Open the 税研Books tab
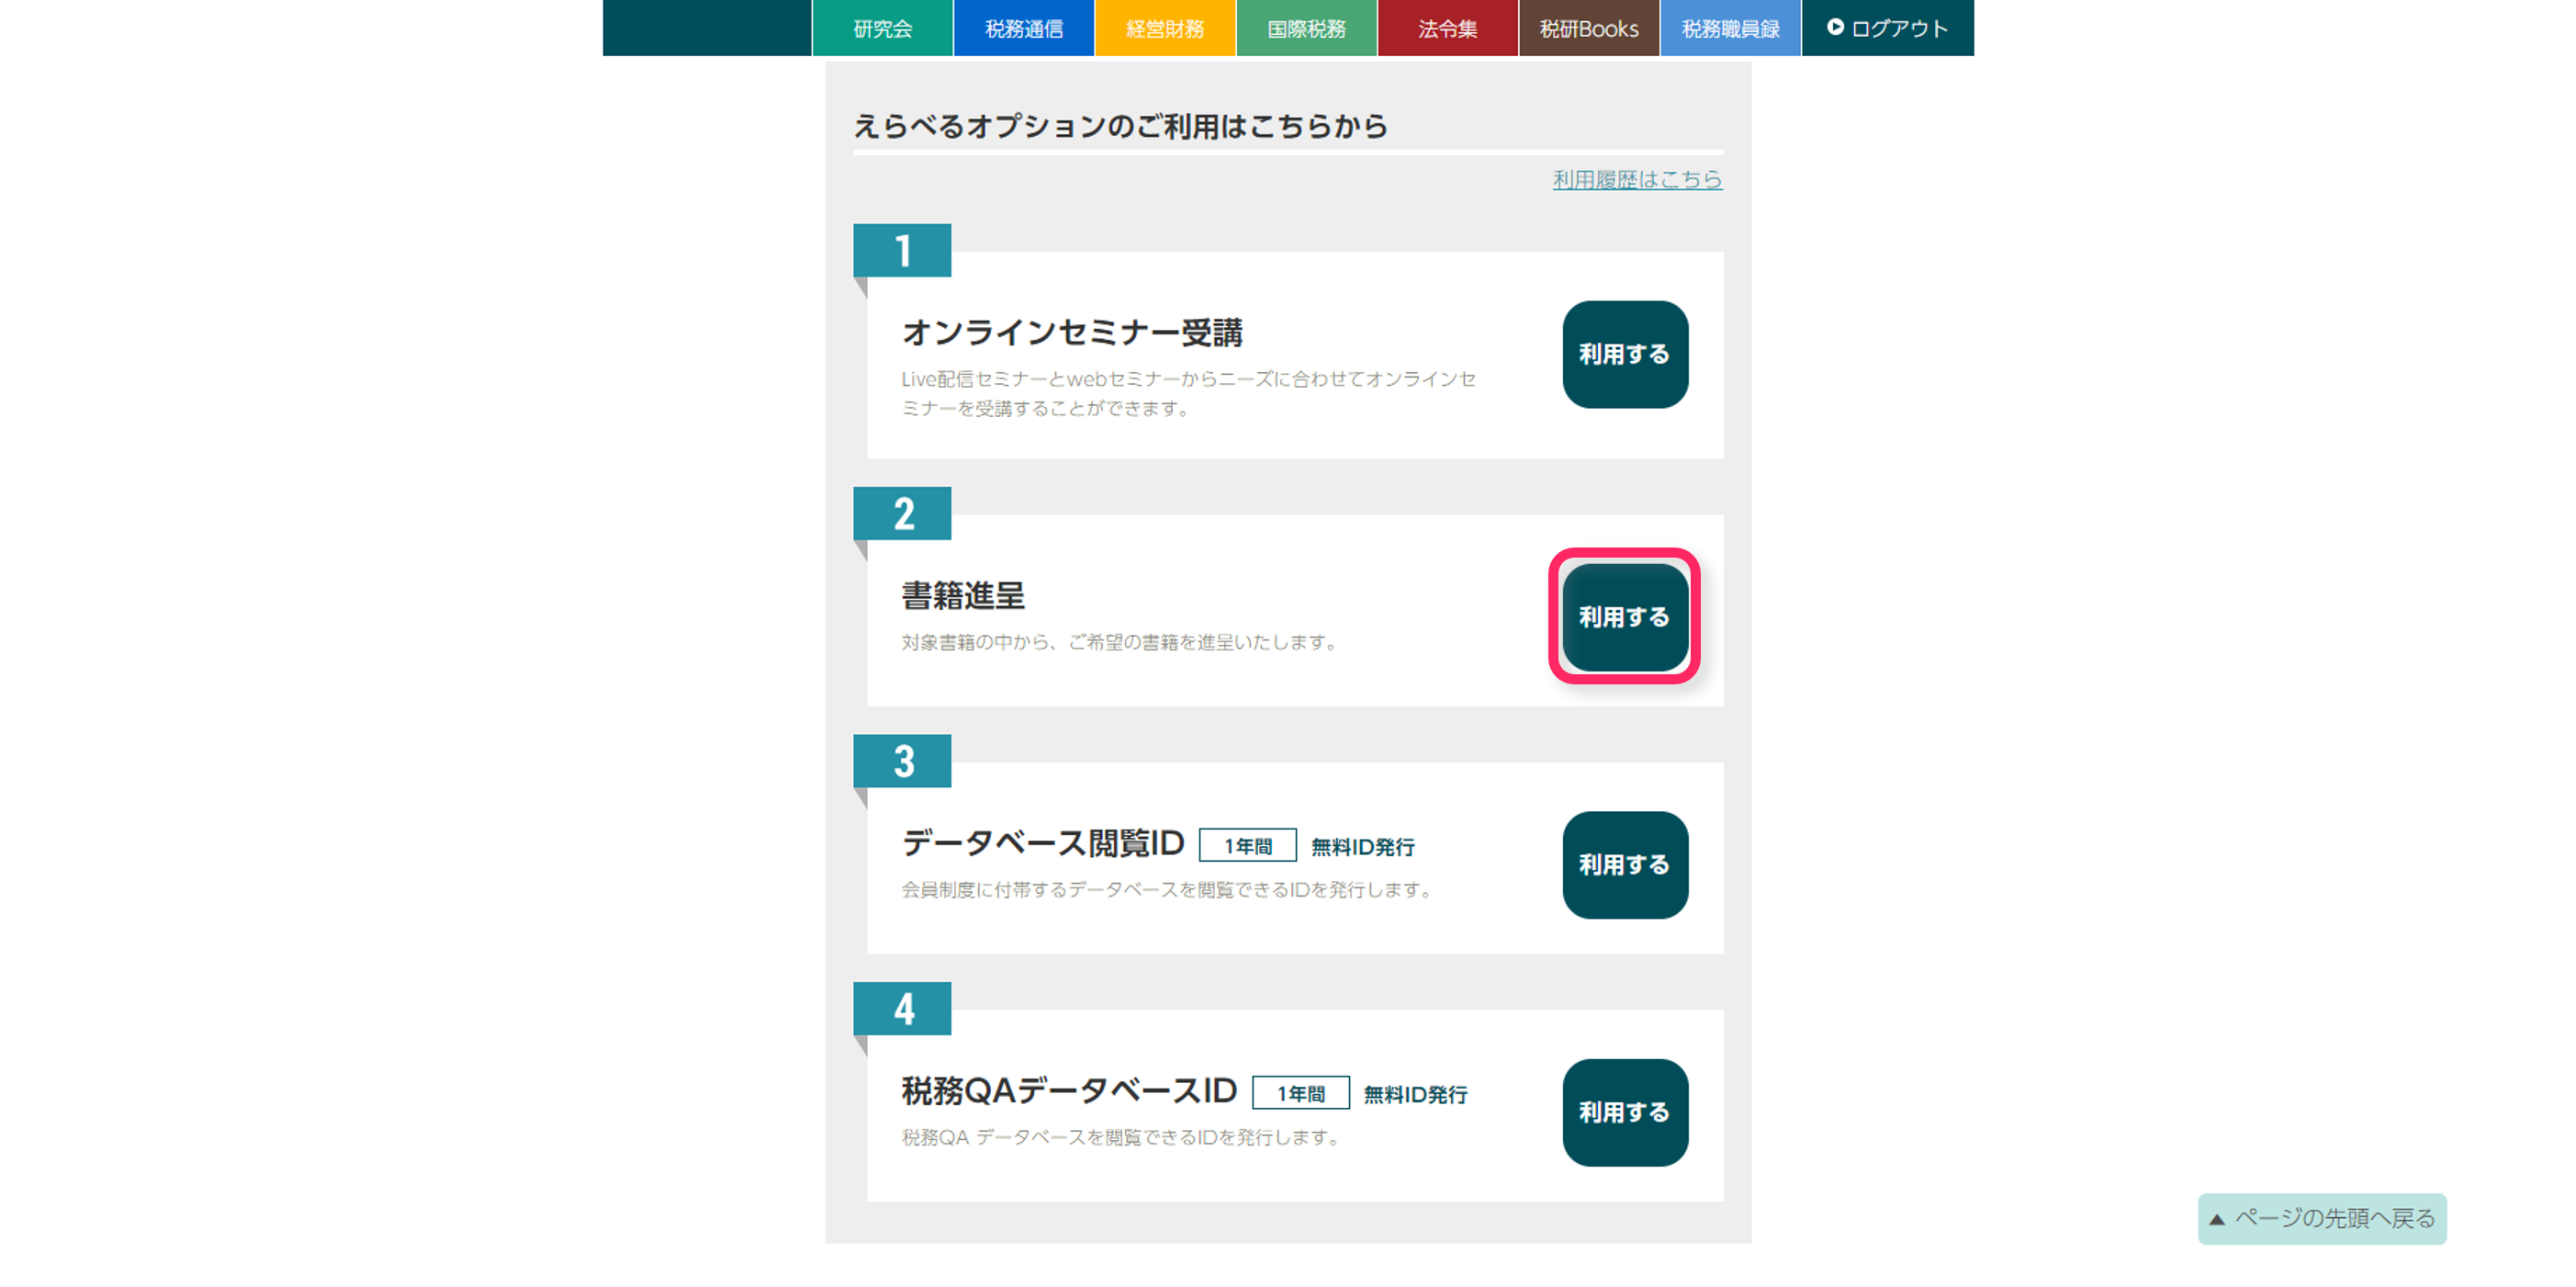Screen dimensions: 2576x1287 tap(1589, 28)
